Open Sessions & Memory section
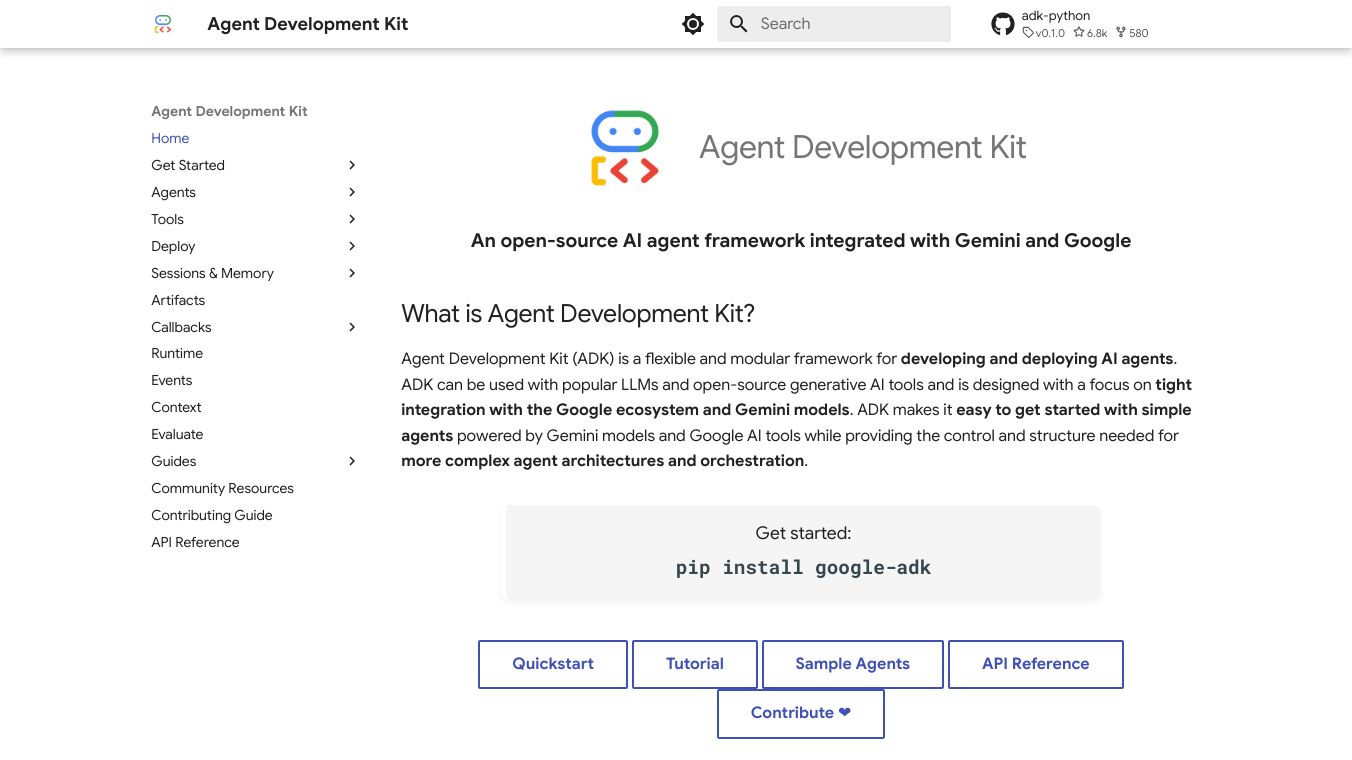Image resolution: width=1352 pixels, height=760 pixels. pyautogui.click(x=212, y=273)
